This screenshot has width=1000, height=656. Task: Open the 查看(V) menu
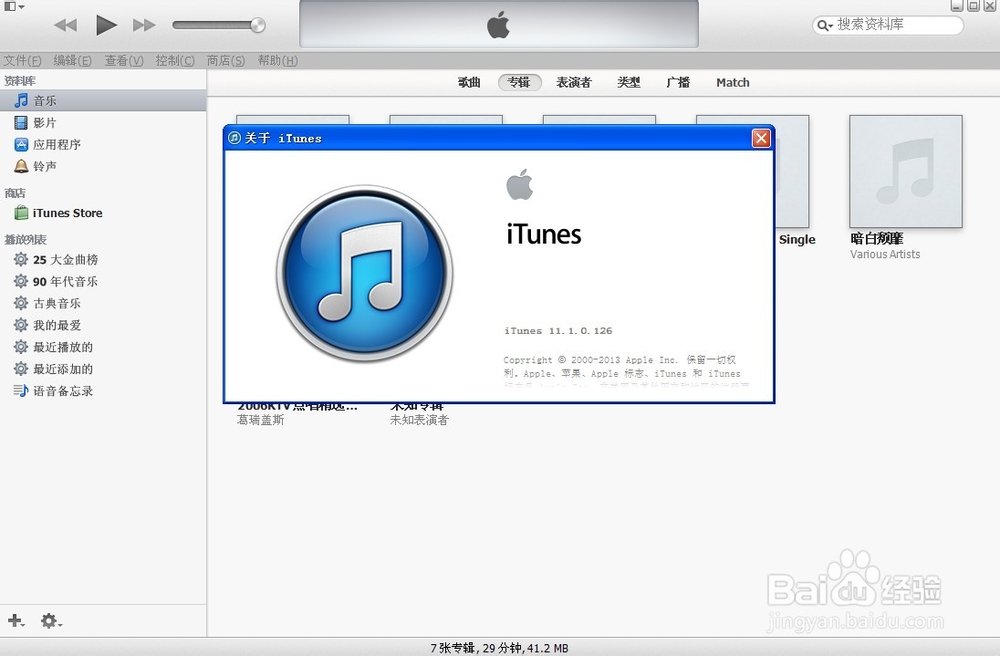click(124, 61)
